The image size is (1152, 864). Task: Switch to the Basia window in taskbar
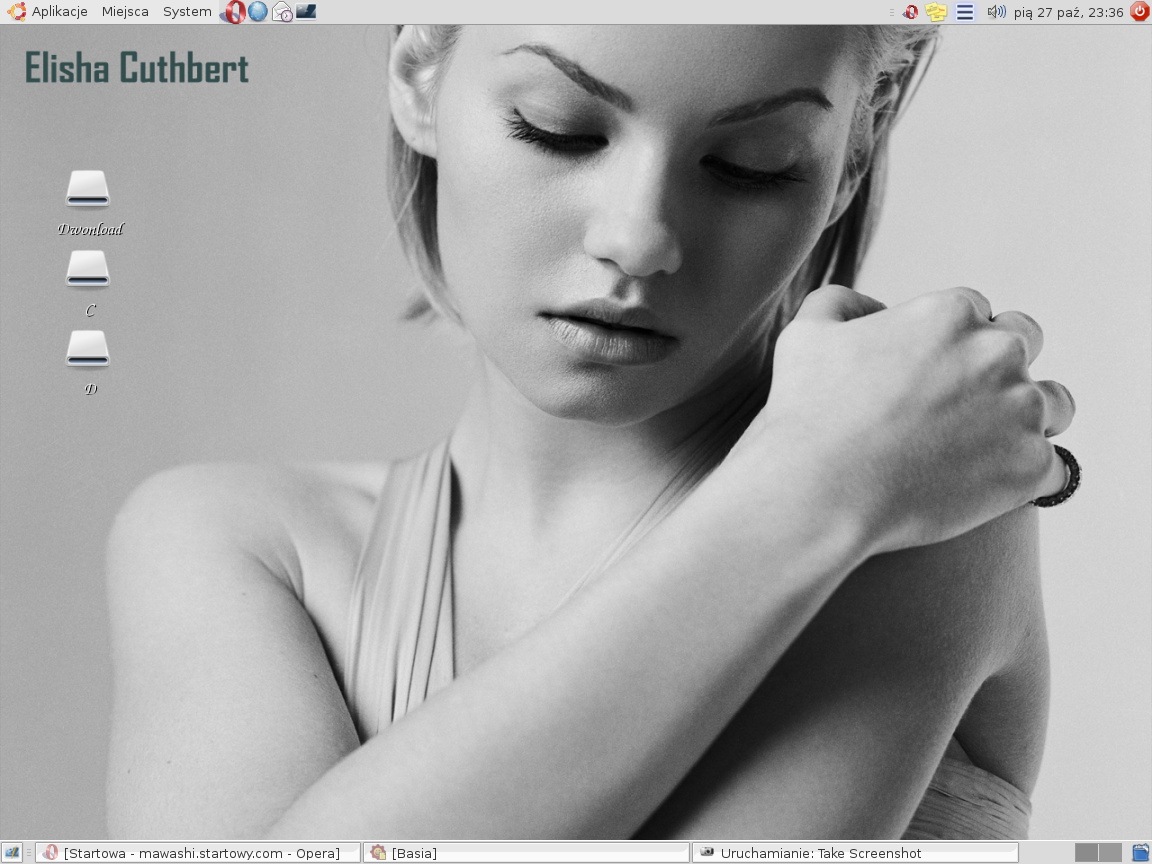527,853
